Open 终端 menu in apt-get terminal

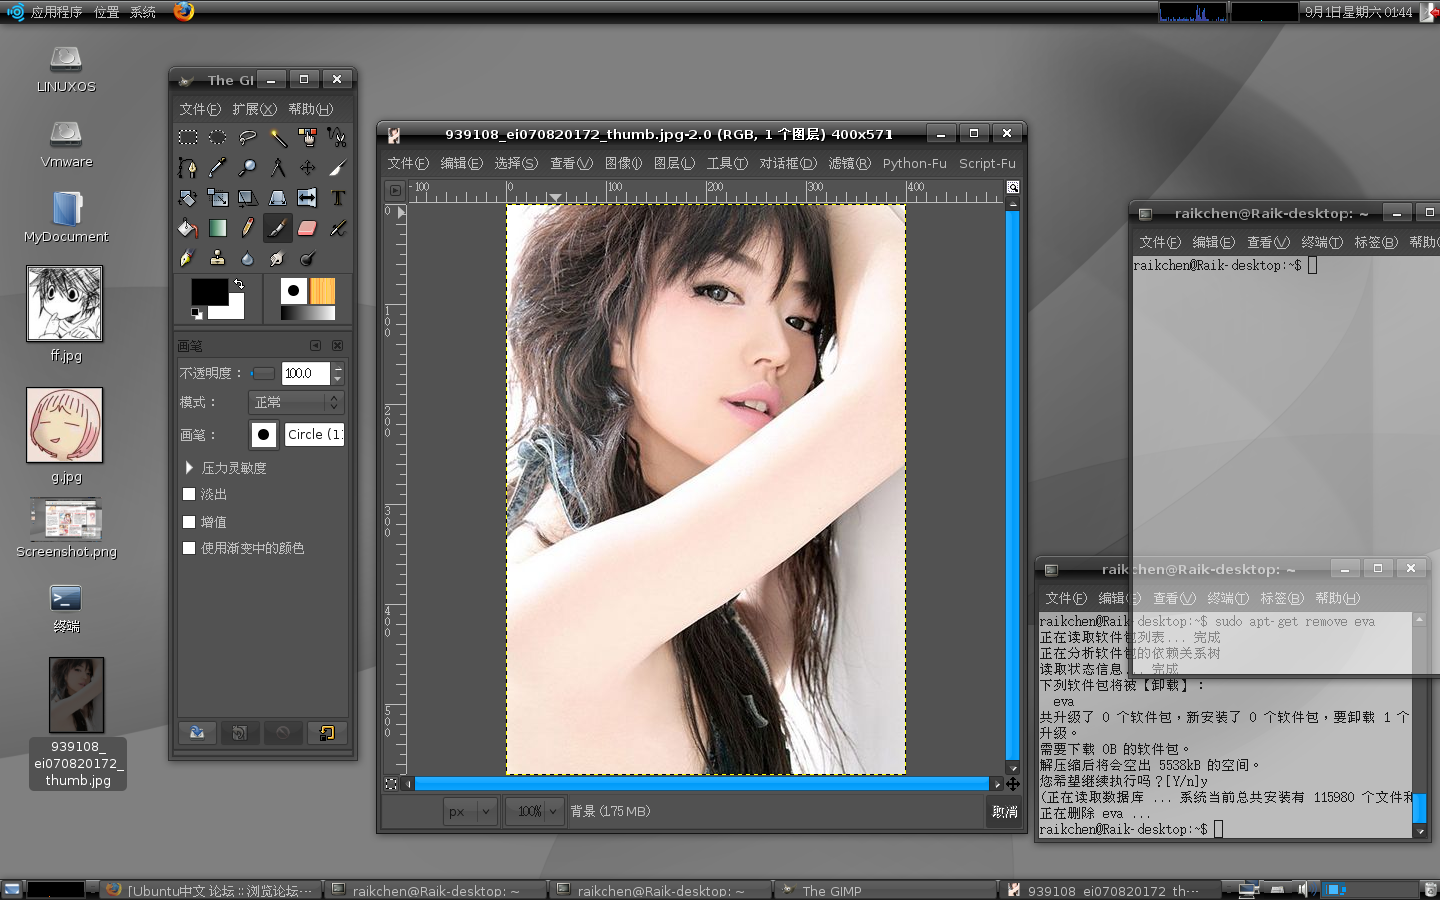[1227, 598]
